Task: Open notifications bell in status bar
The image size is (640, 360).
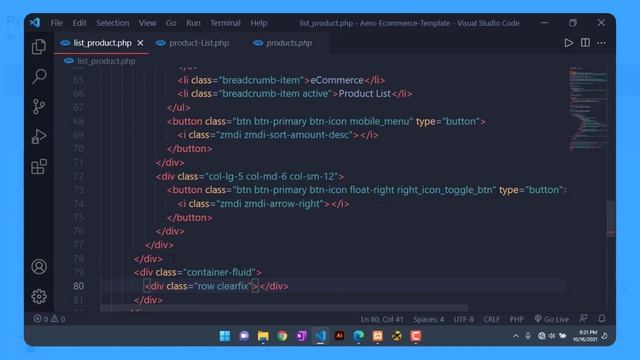Action: (x=602, y=318)
